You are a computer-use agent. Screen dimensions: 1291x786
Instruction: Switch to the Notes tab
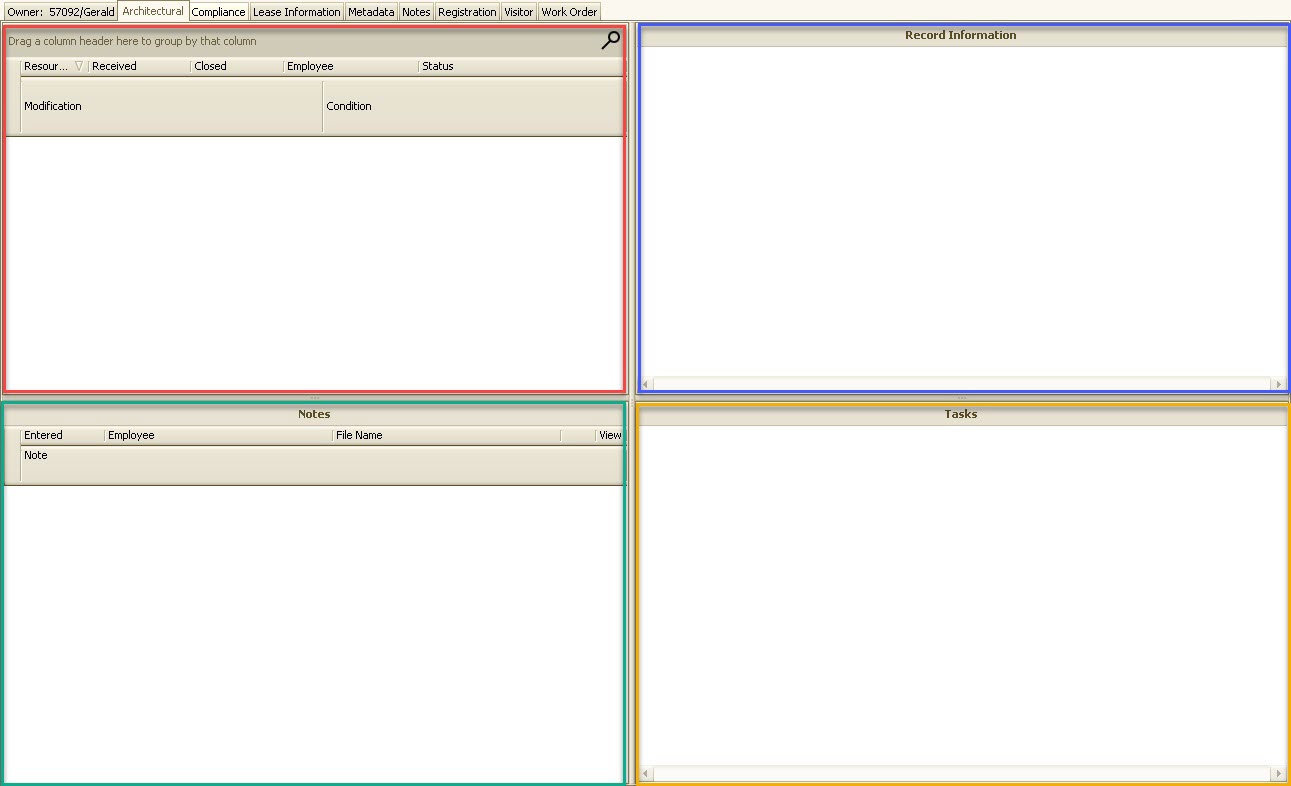click(x=416, y=12)
